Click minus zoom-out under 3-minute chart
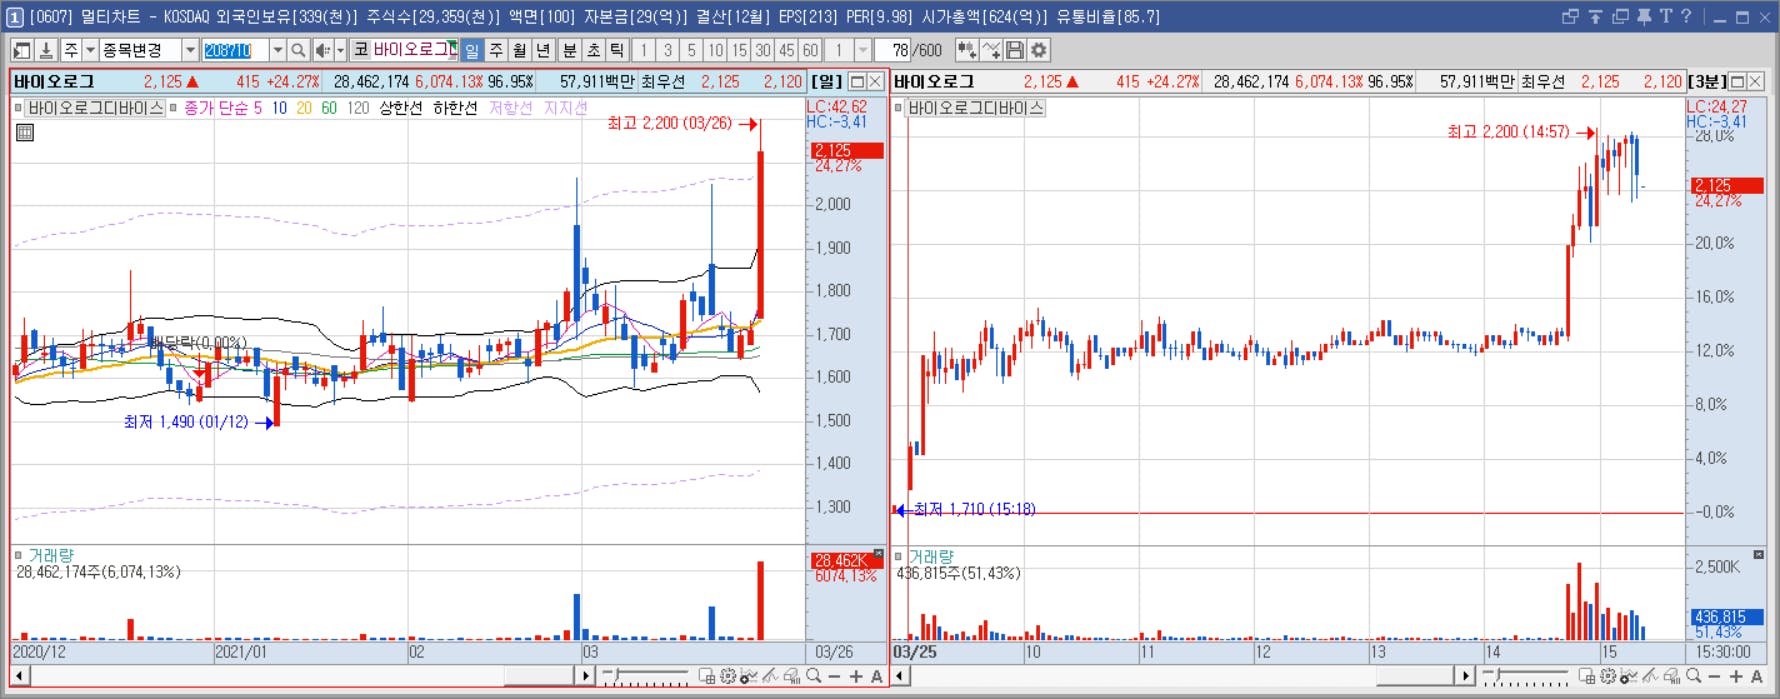This screenshot has height=699, width=1780. point(1714,677)
